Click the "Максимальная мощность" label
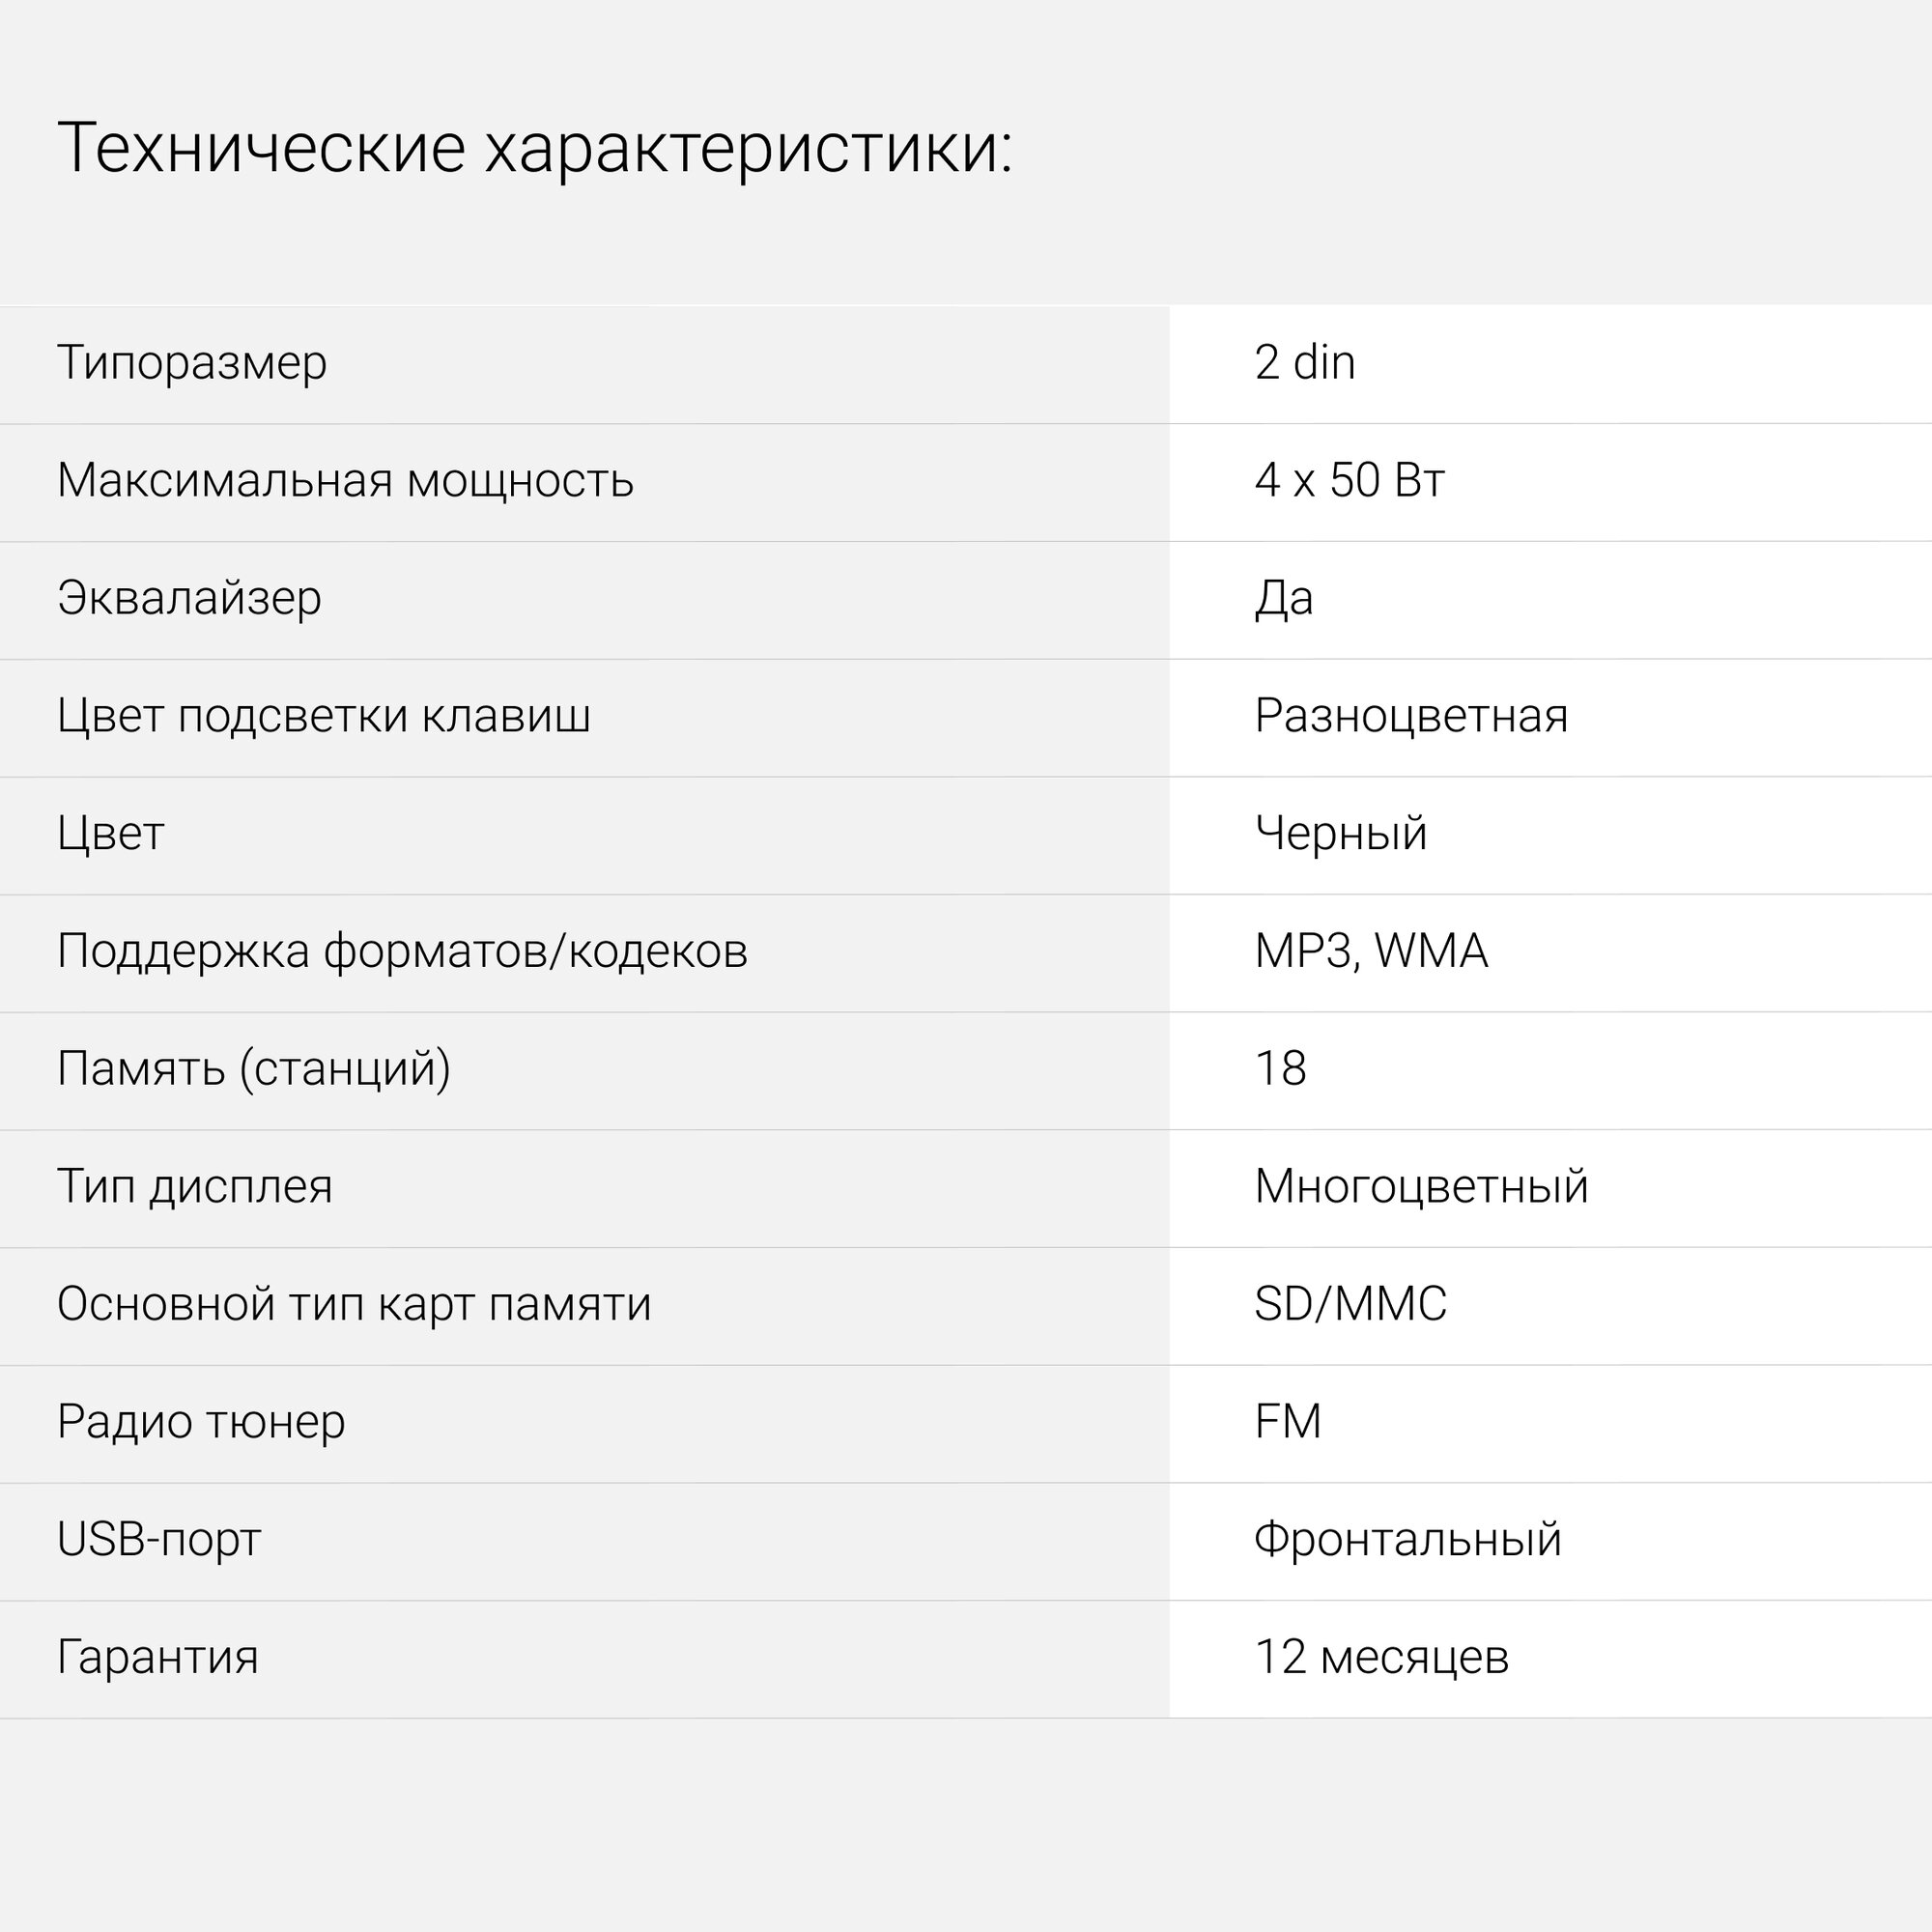The image size is (1932, 1932). pyautogui.click(x=345, y=480)
